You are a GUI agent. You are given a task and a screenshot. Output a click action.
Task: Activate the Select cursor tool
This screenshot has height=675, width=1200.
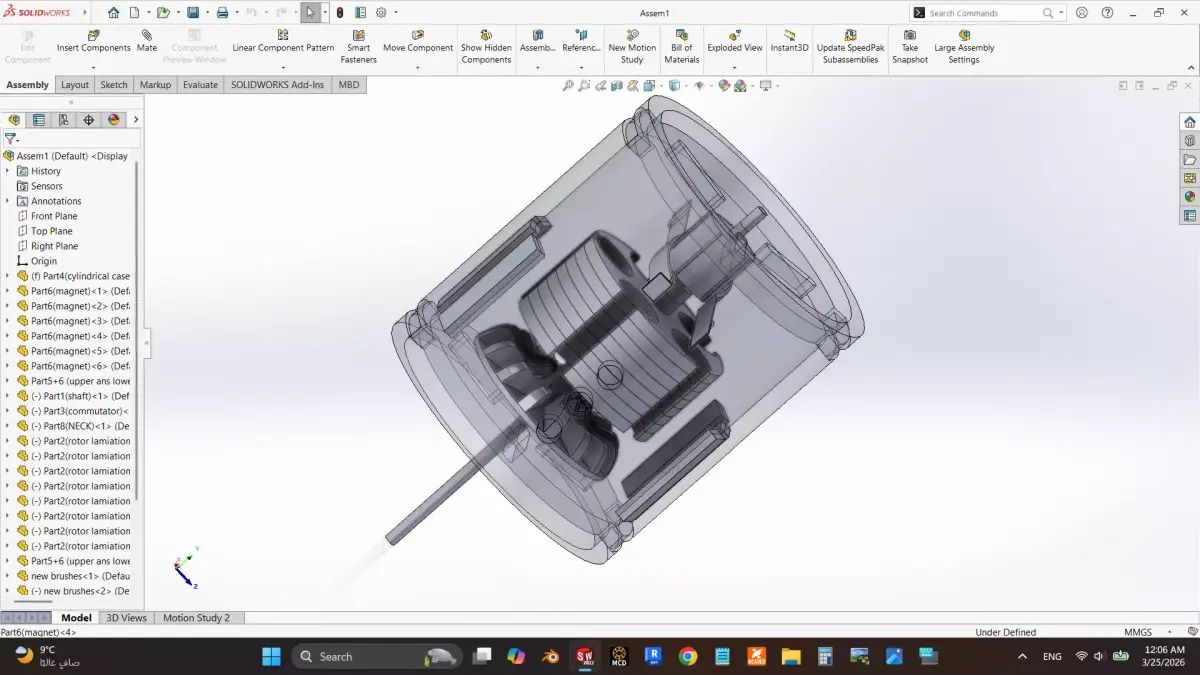click(x=310, y=13)
